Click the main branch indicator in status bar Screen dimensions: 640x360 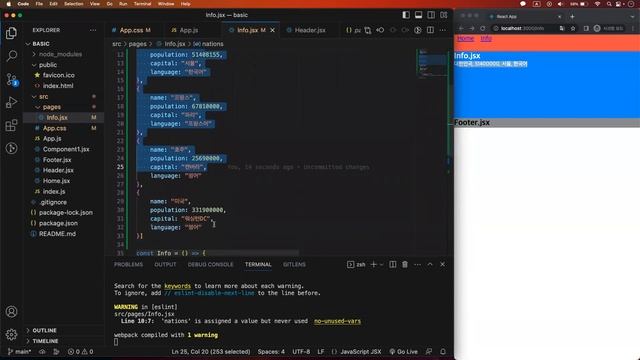tap(20, 351)
